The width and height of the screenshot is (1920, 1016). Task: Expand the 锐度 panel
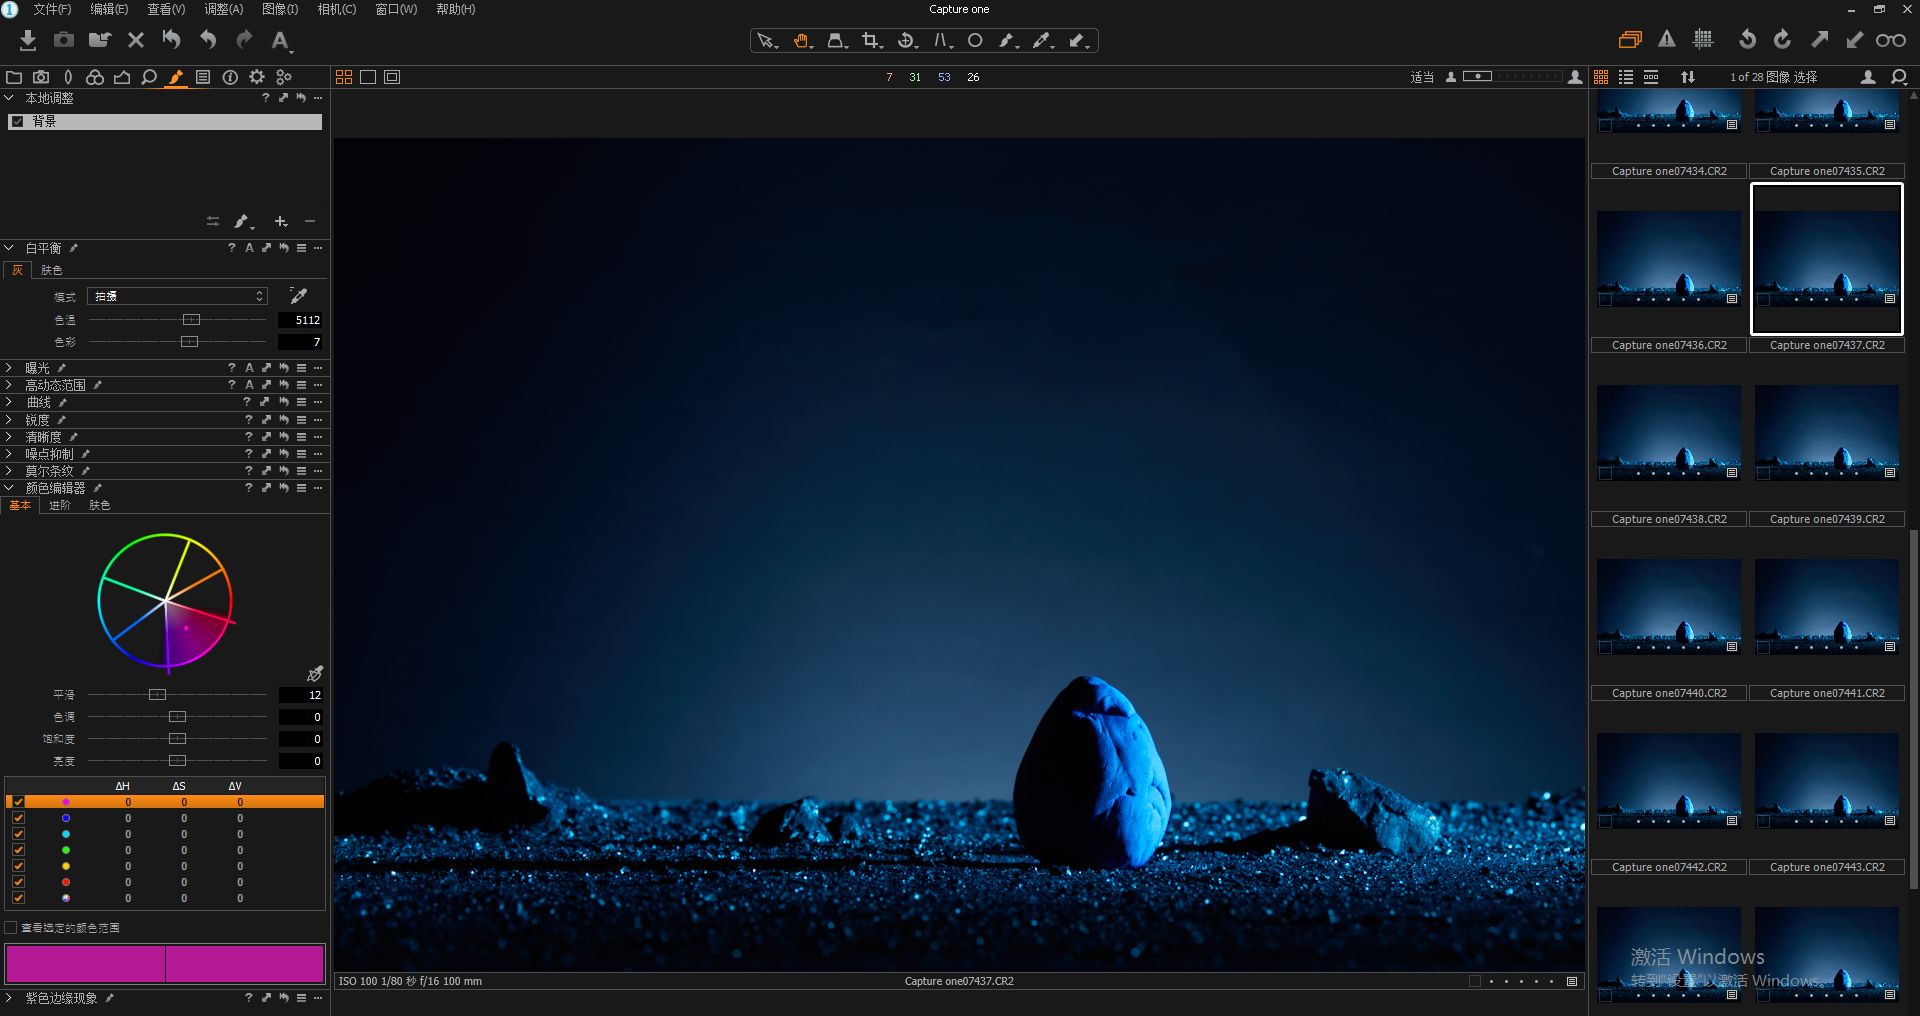coord(9,420)
